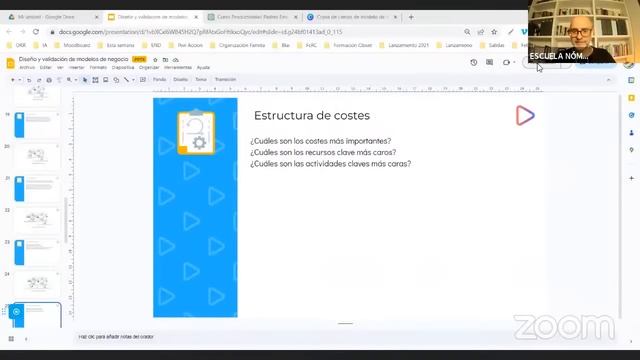Click the address bar search lens icon
The width and height of the screenshot is (640, 360).
(x=467, y=32)
